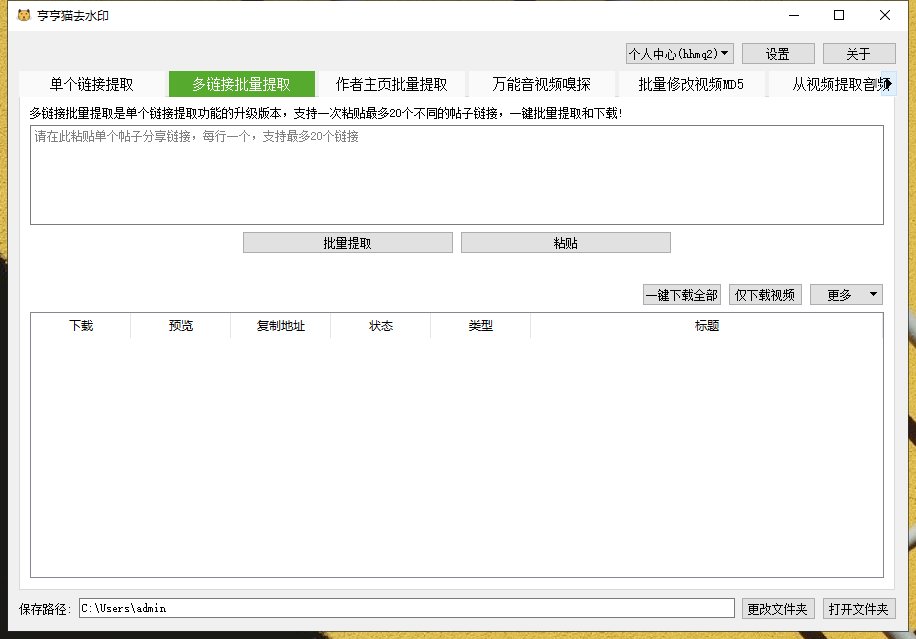The width and height of the screenshot is (916, 639).
Task: Focus the link paste text area
Action: point(457,175)
